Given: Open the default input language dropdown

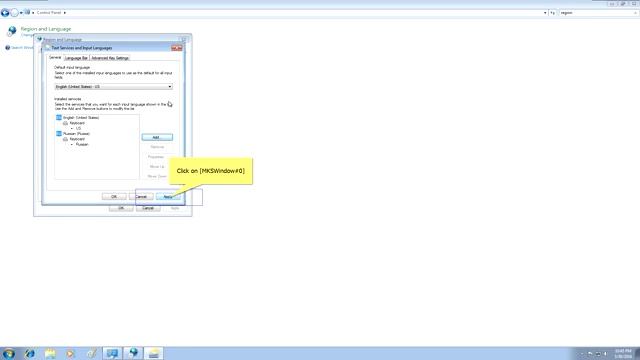Looking at the screenshot, I should (x=113, y=87).
